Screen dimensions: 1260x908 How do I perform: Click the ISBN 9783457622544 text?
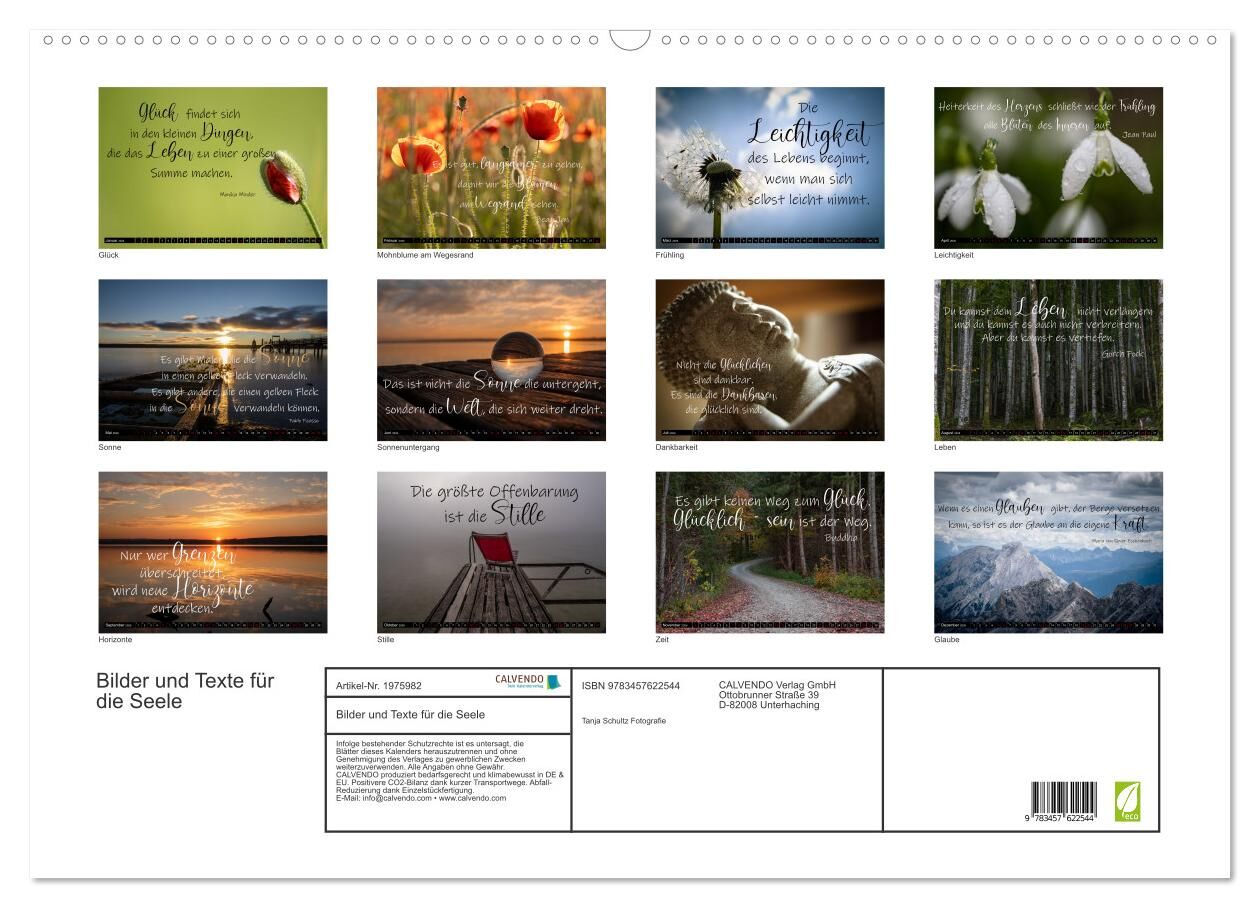point(631,686)
